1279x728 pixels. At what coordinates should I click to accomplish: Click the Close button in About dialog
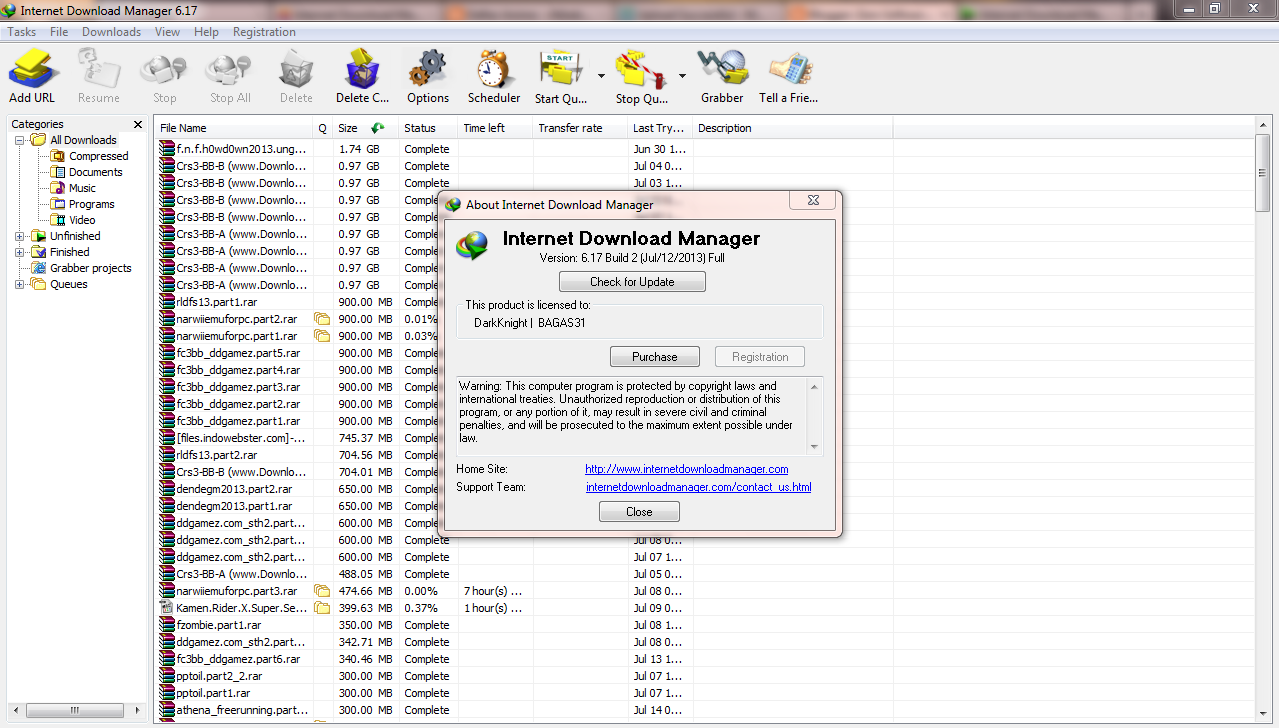[639, 512]
